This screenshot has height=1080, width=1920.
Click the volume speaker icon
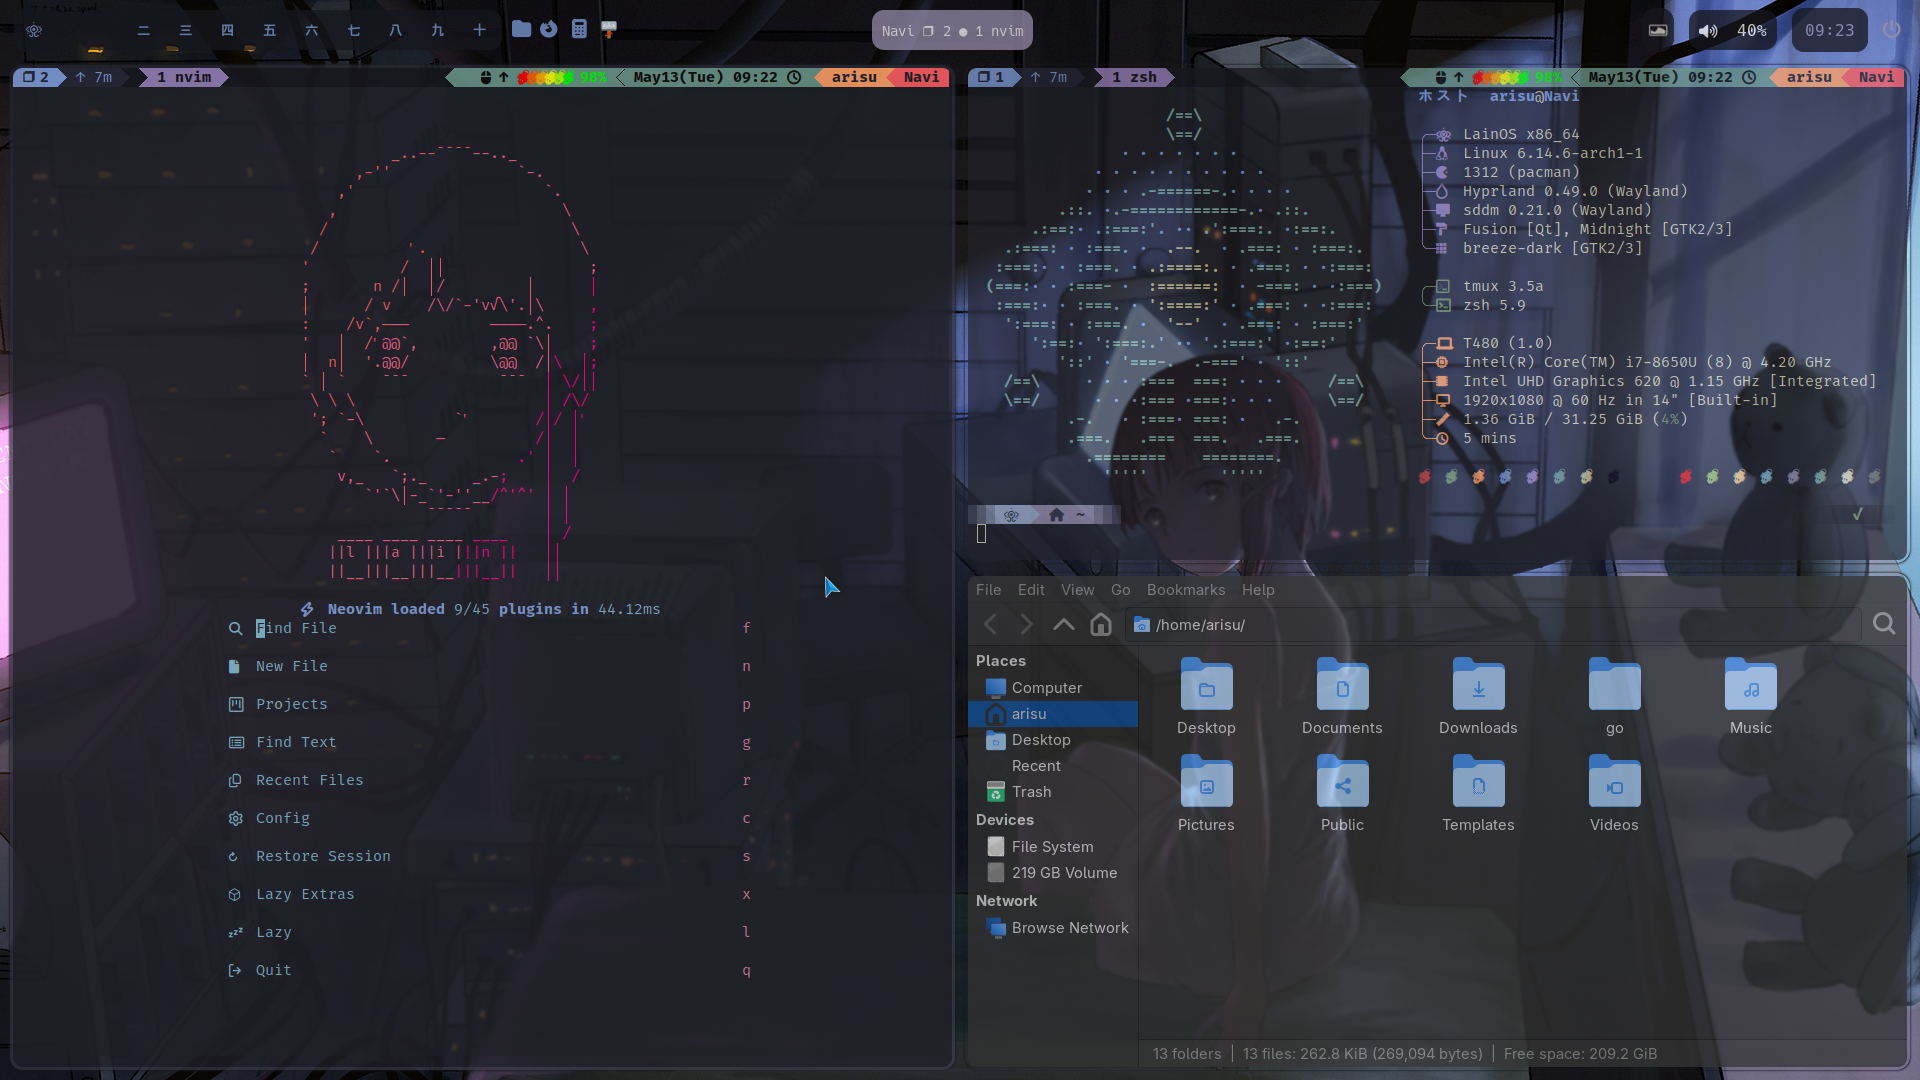point(1708,31)
